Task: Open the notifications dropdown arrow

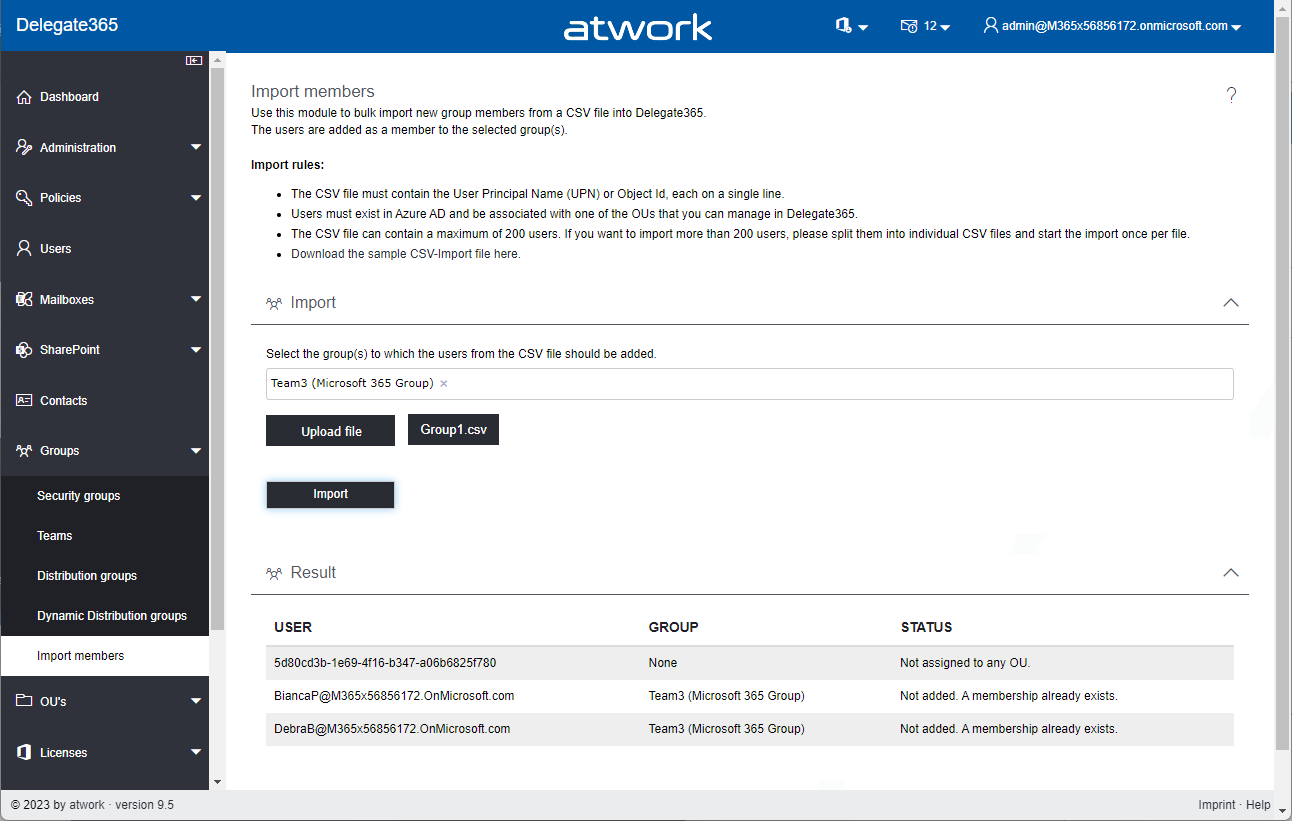Action: point(945,27)
